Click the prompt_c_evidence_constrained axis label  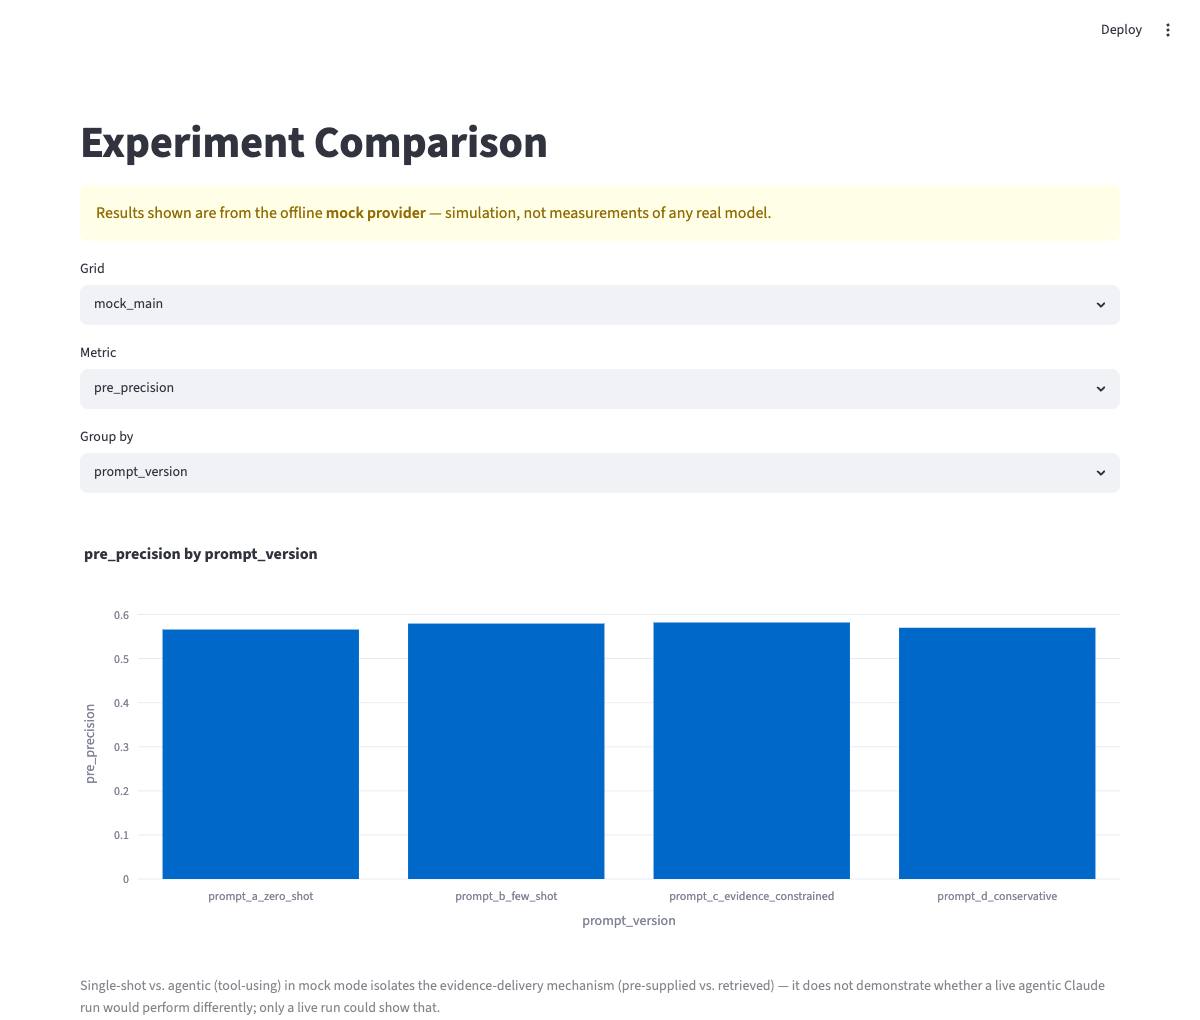tap(752, 896)
